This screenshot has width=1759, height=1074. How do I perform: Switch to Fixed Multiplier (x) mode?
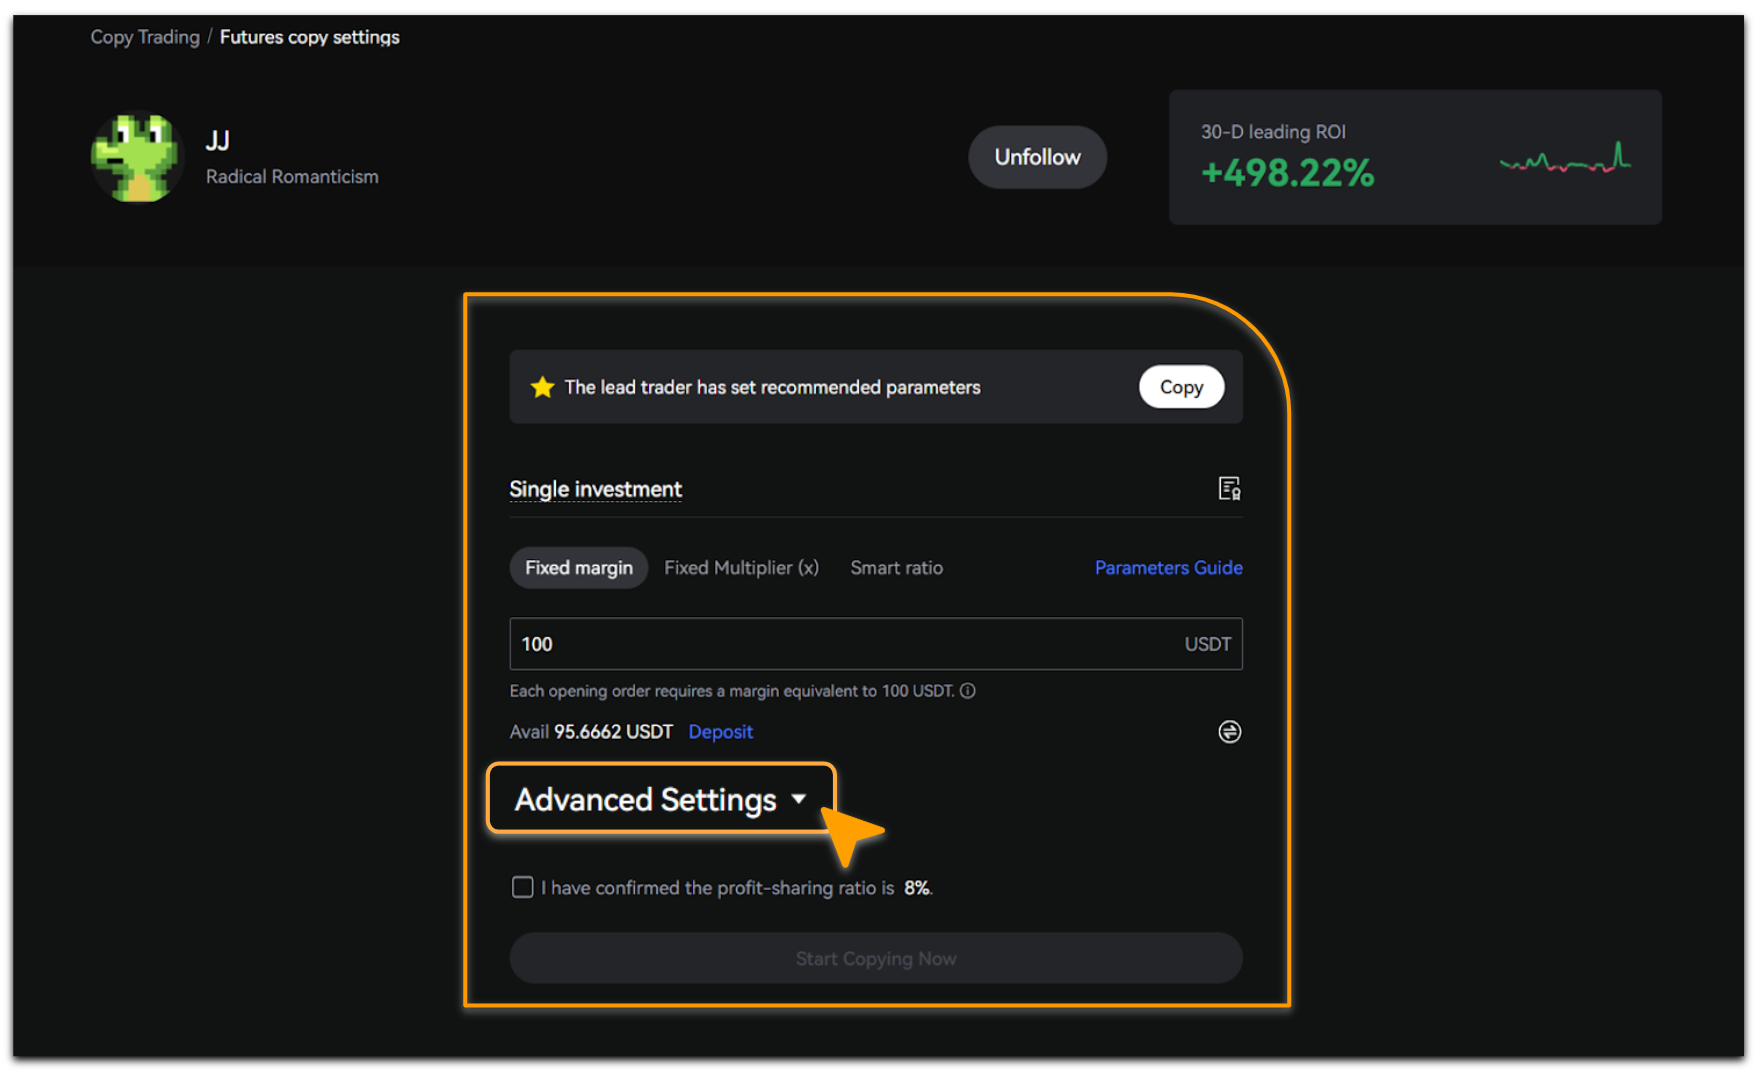[741, 568]
